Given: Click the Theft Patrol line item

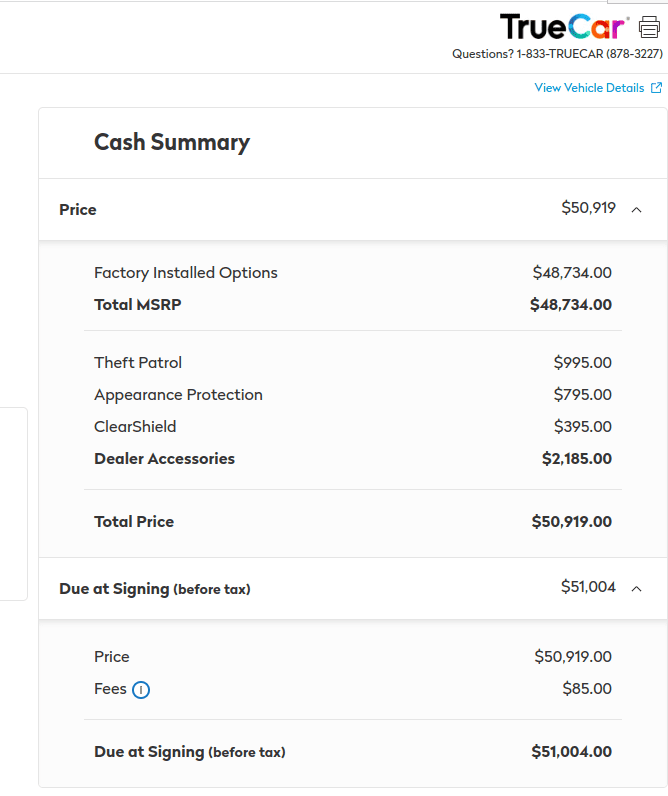Looking at the screenshot, I should coord(138,363).
